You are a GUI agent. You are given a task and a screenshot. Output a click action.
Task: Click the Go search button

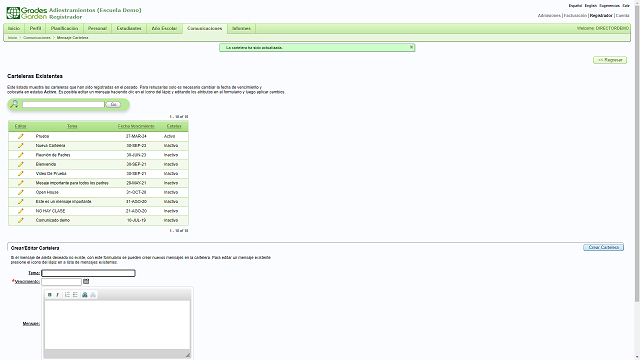113,104
